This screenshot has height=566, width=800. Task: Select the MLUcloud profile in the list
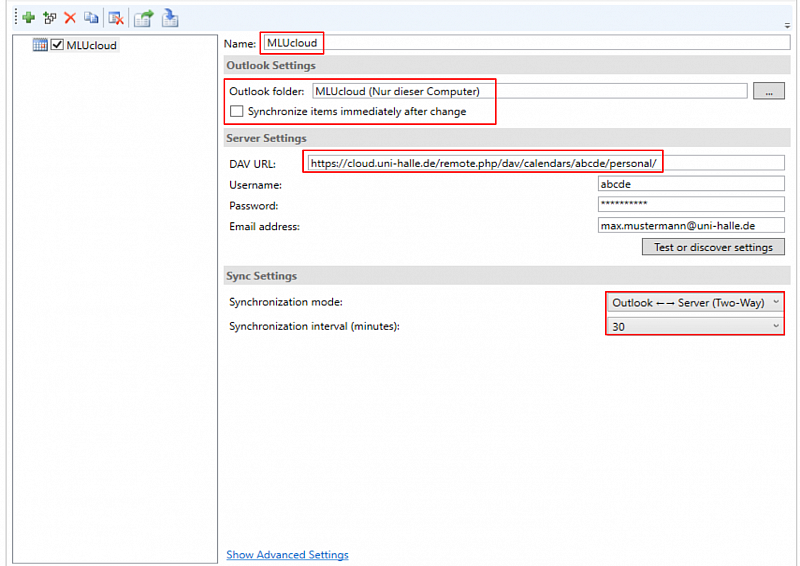(x=91, y=45)
